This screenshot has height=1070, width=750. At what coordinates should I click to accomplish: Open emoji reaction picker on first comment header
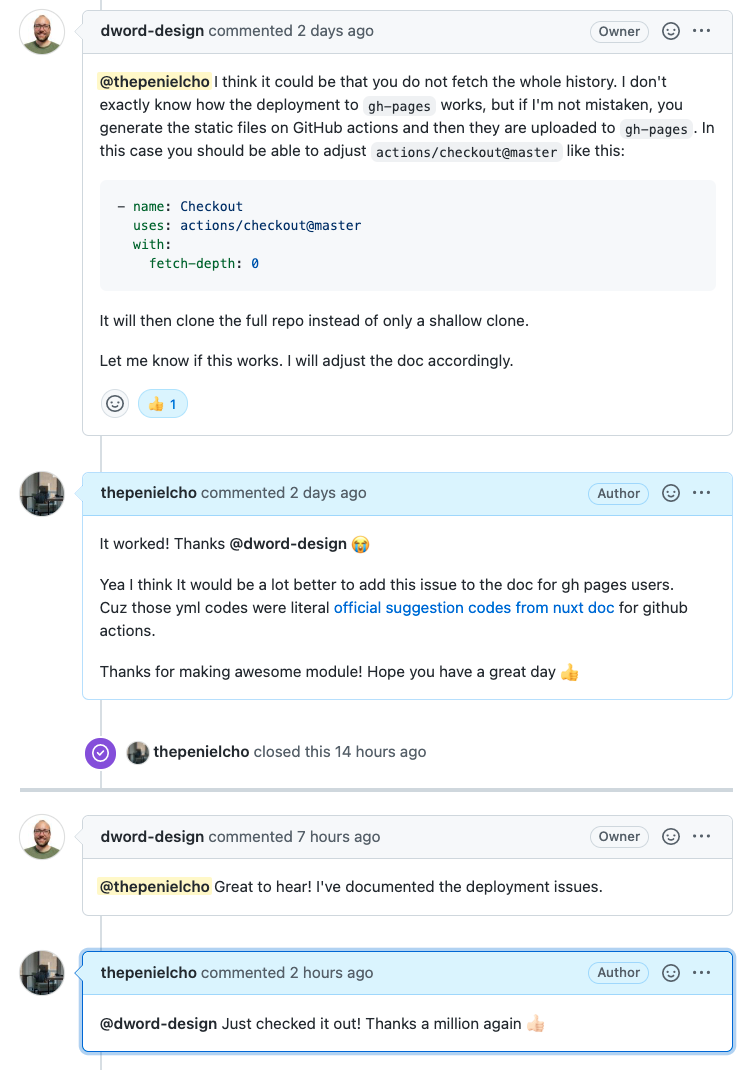672,31
